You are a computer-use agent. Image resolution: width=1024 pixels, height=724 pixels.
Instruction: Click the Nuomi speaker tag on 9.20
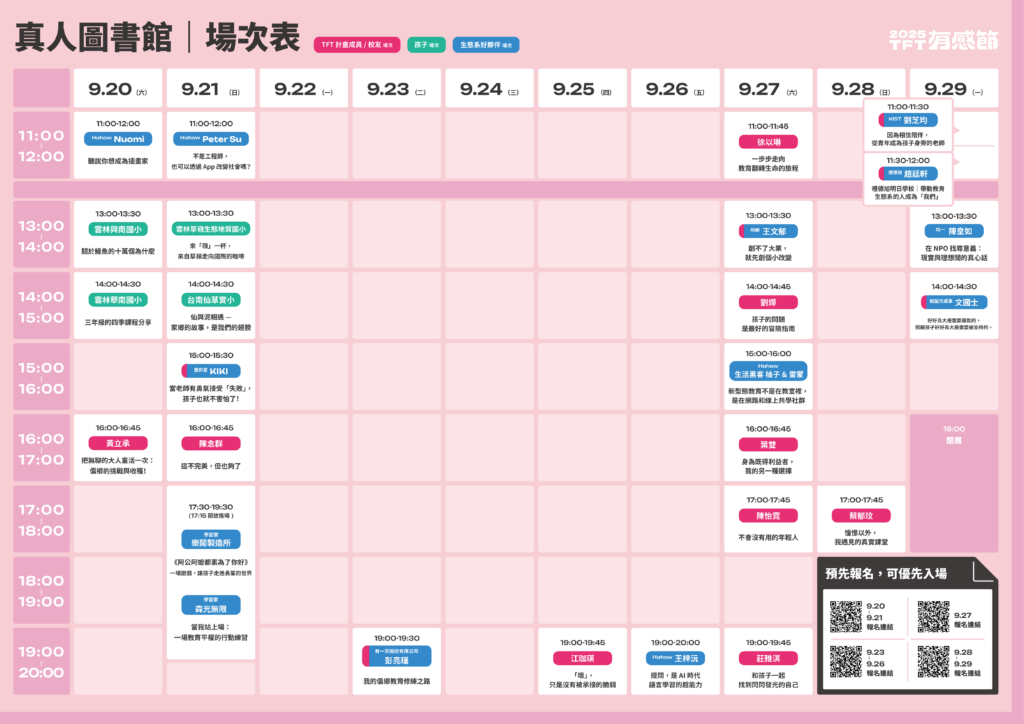[x=118, y=139]
